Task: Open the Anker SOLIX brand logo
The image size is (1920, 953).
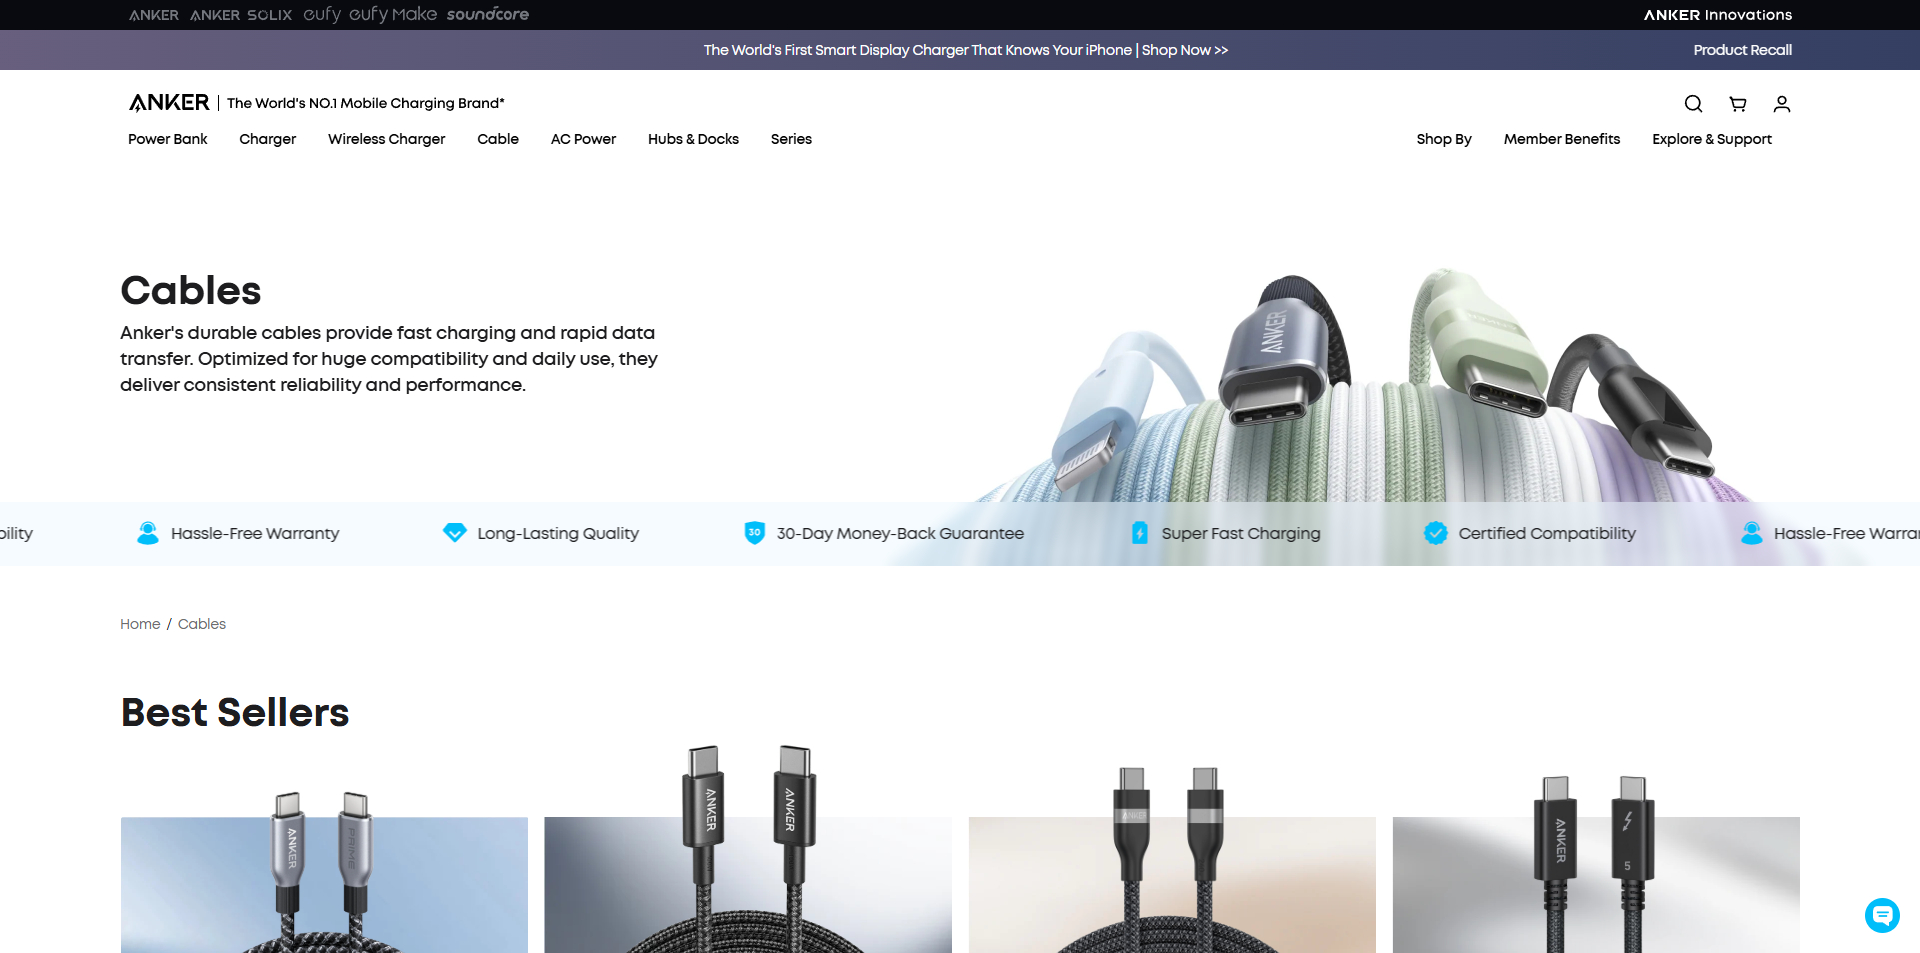Action: point(241,15)
